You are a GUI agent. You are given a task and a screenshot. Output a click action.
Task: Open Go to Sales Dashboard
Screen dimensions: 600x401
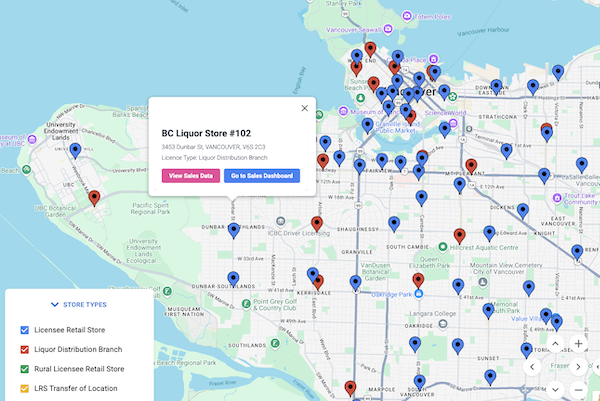click(261, 176)
